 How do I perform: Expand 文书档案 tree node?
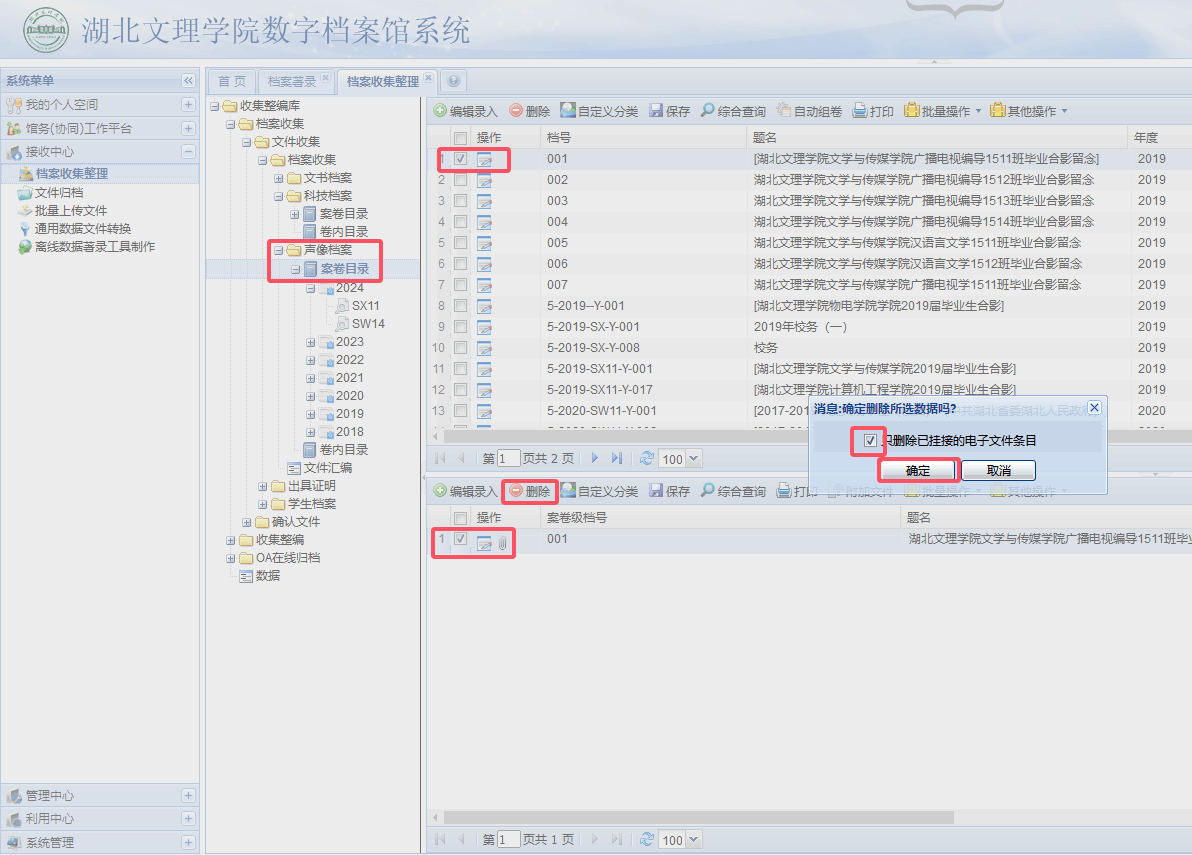(x=278, y=178)
